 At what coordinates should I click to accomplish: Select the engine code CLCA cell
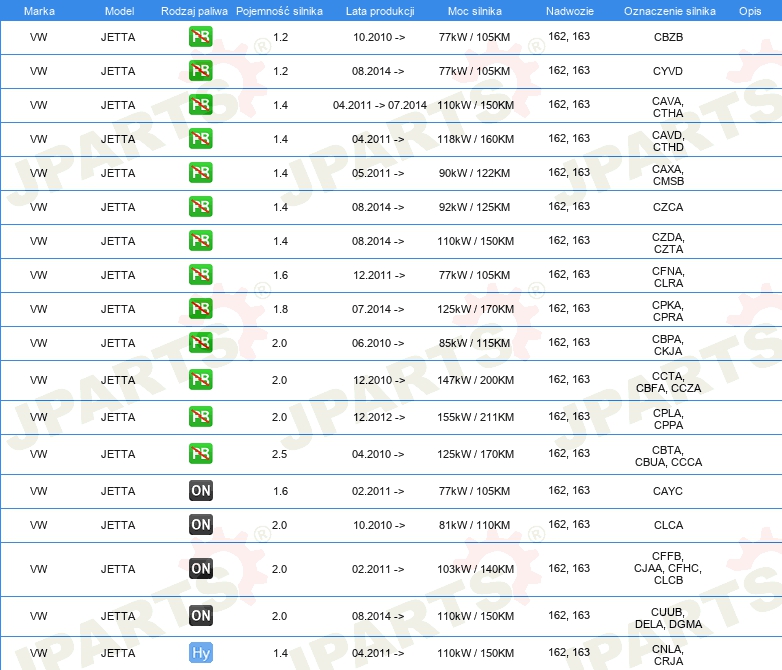[668, 525]
